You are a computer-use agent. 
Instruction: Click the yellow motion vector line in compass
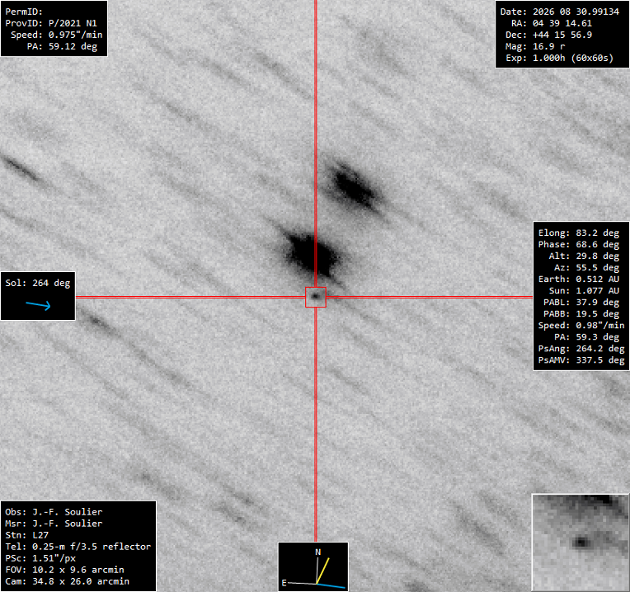click(x=323, y=570)
